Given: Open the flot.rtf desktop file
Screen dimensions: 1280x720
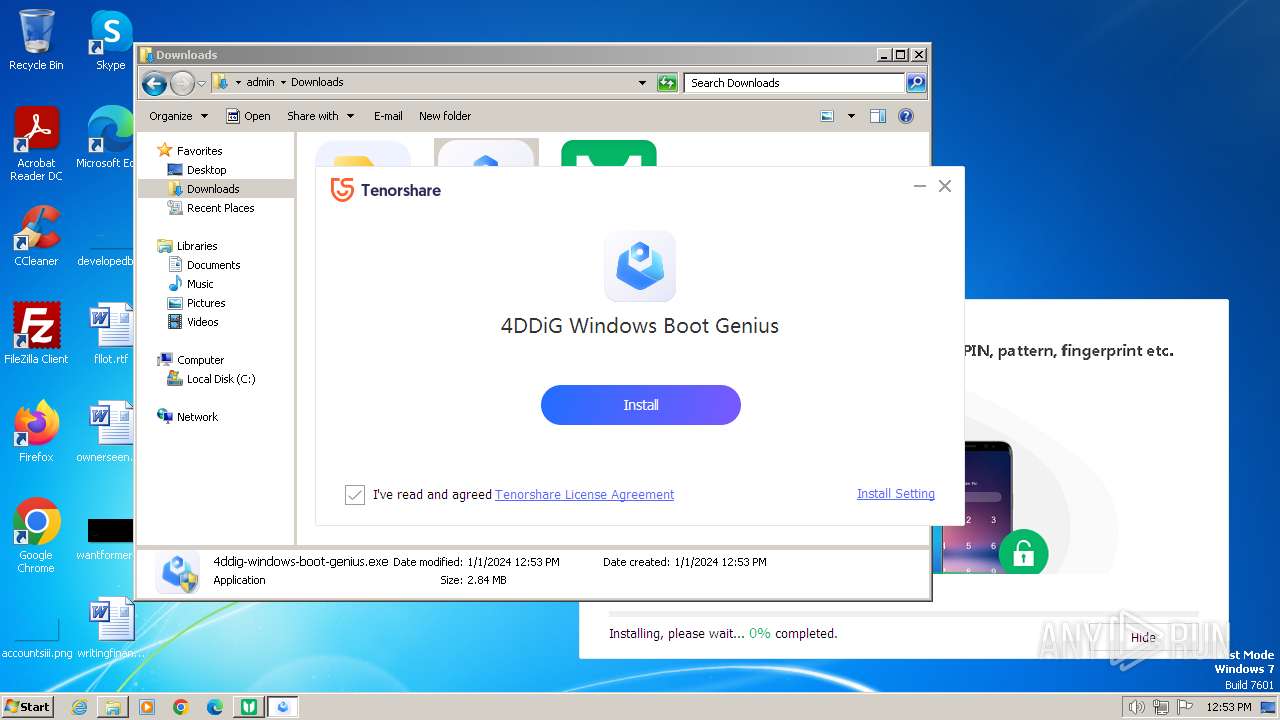Looking at the screenshot, I should [110, 333].
